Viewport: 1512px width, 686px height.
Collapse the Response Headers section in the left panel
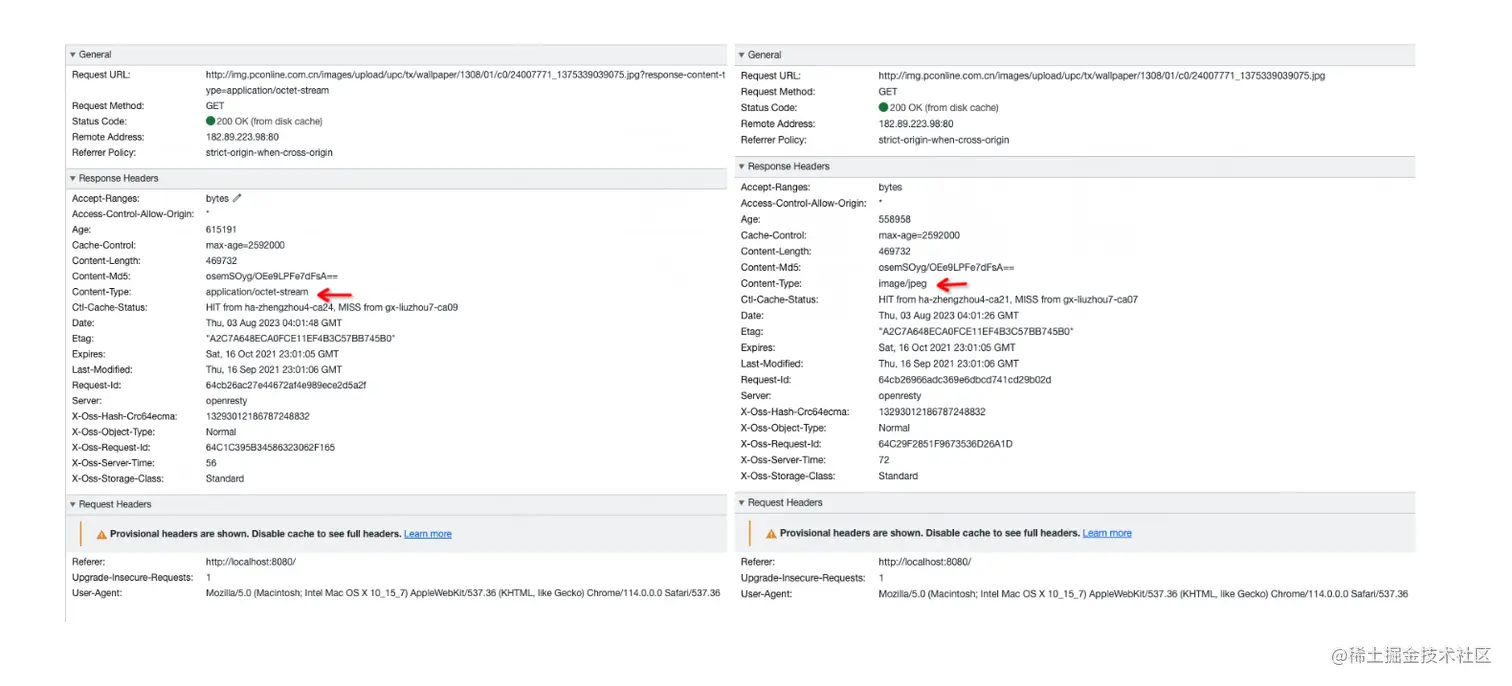click(73, 178)
